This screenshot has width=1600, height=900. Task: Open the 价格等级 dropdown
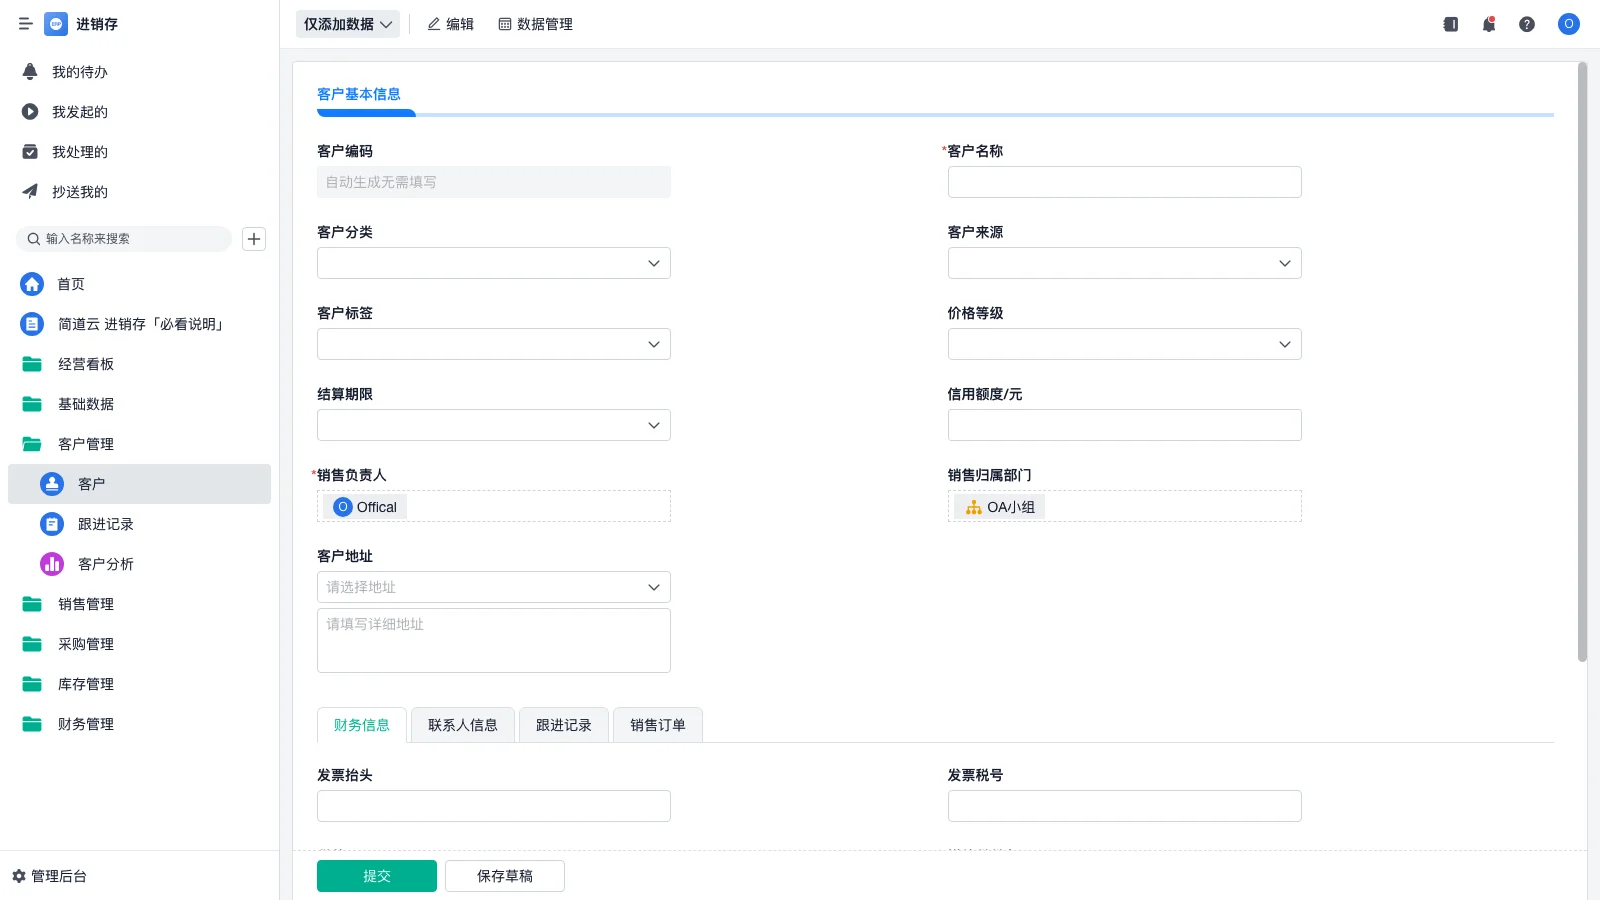pyautogui.click(x=1125, y=344)
